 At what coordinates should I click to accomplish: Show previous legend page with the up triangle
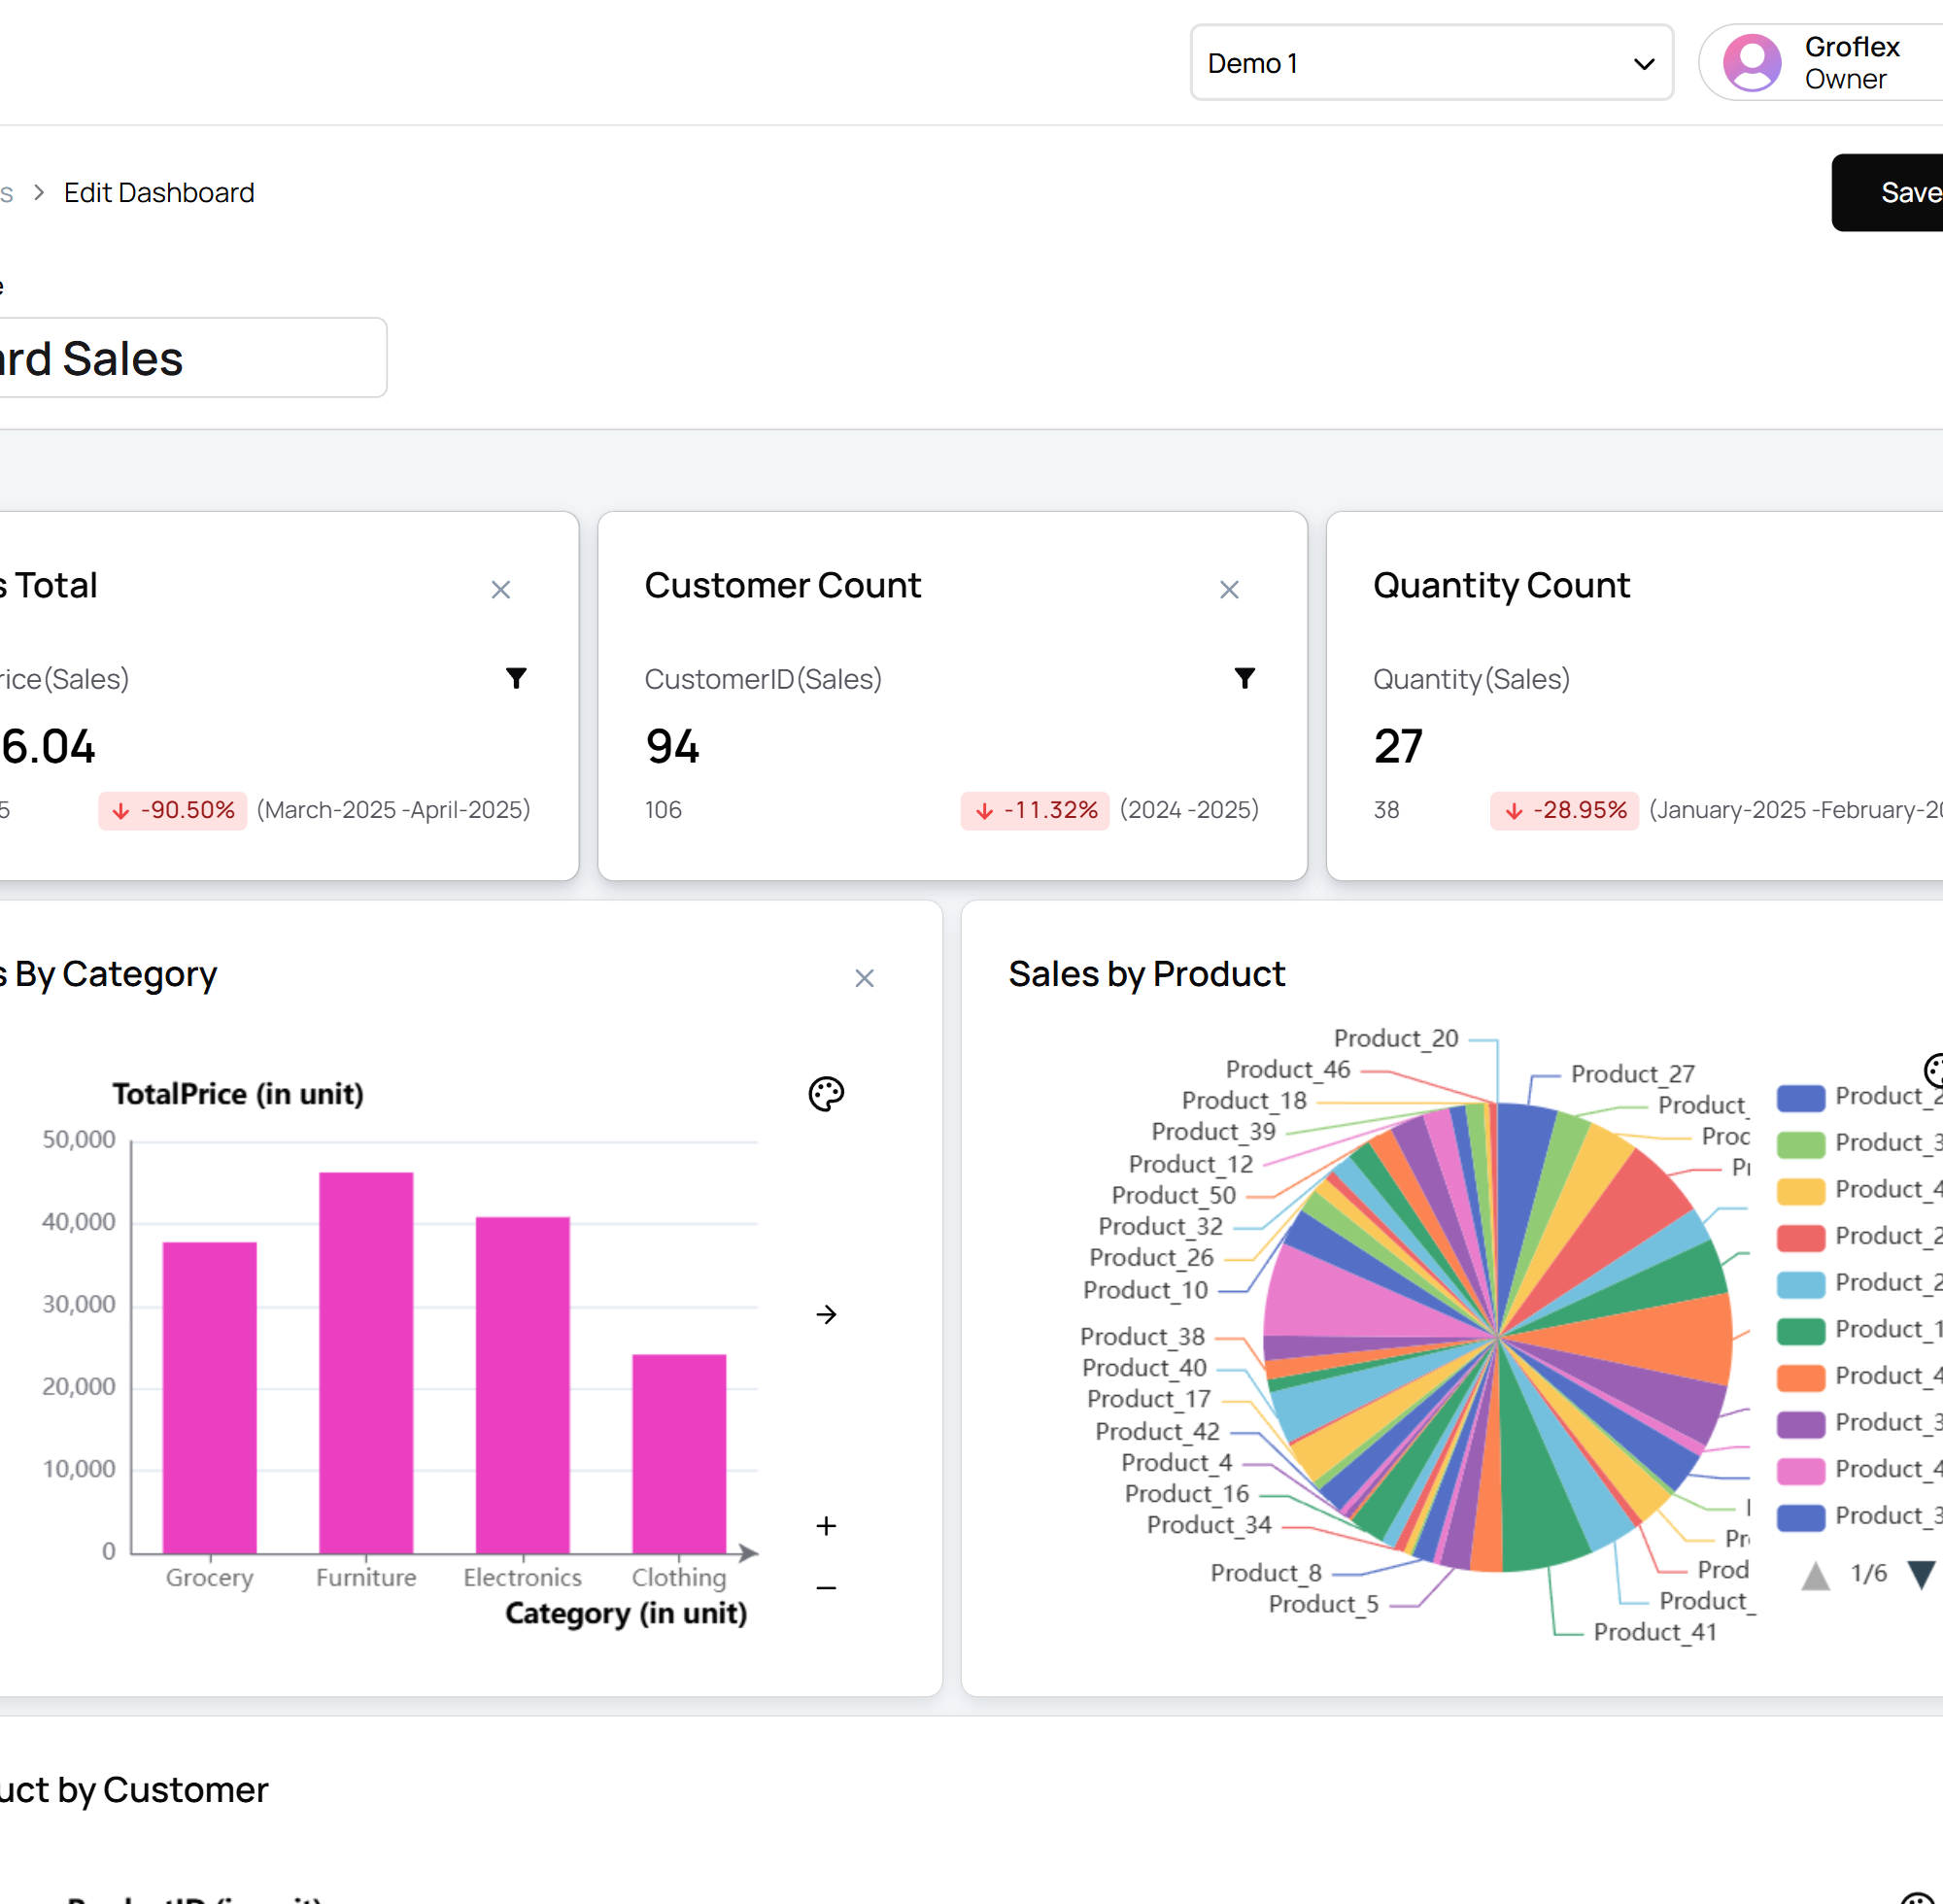pyautogui.click(x=1816, y=1573)
